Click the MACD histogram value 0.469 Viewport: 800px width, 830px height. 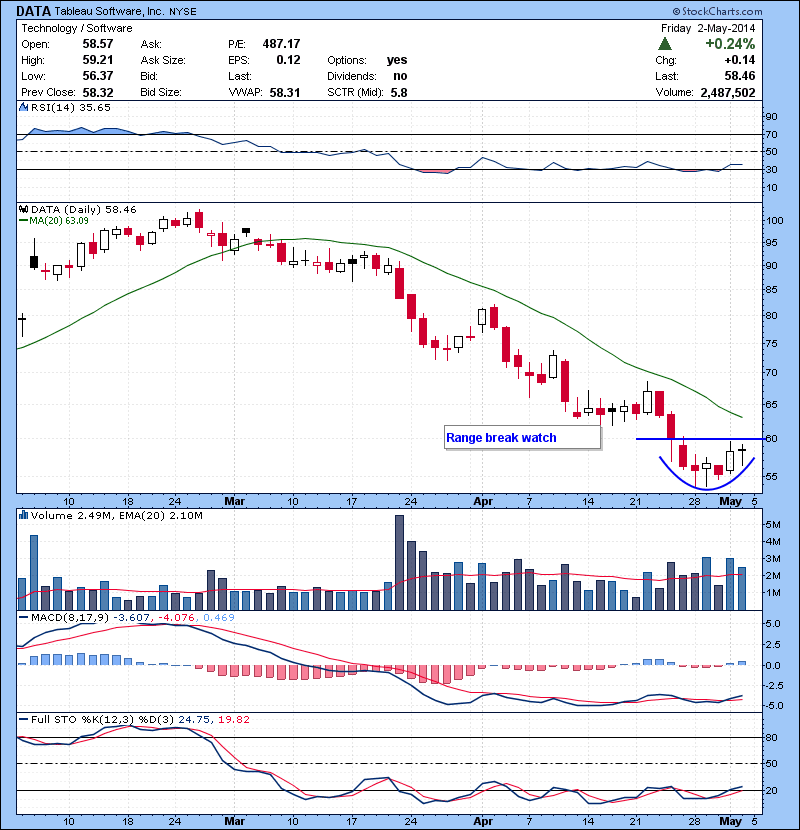(219, 617)
